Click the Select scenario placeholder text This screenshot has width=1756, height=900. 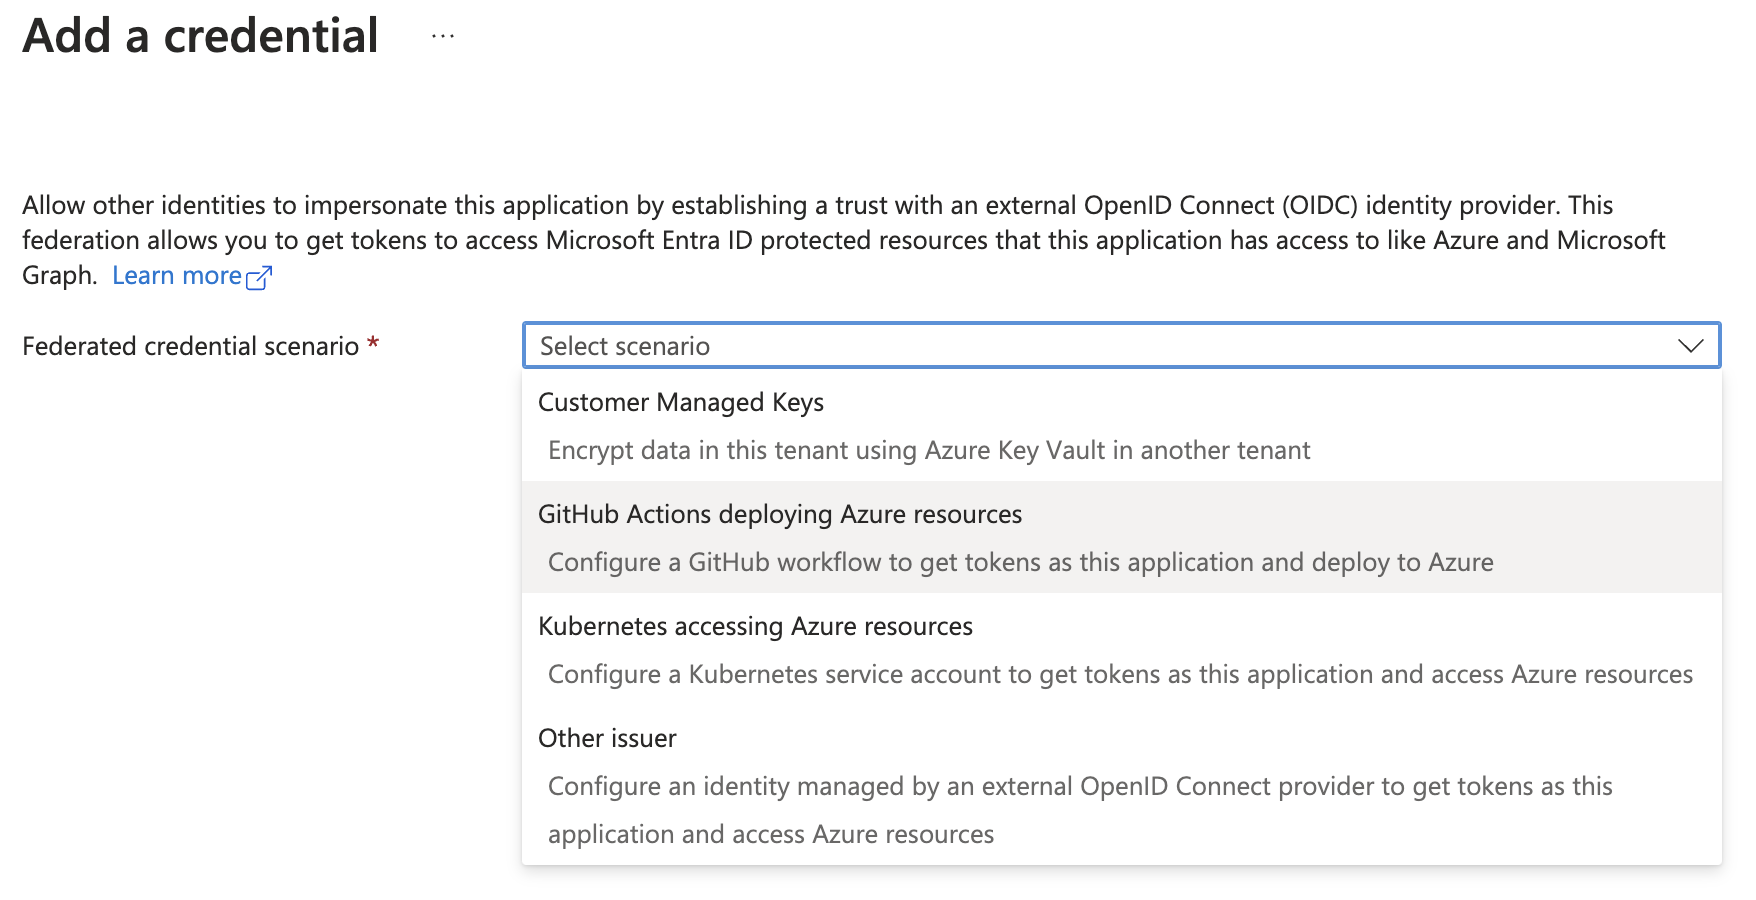624,346
